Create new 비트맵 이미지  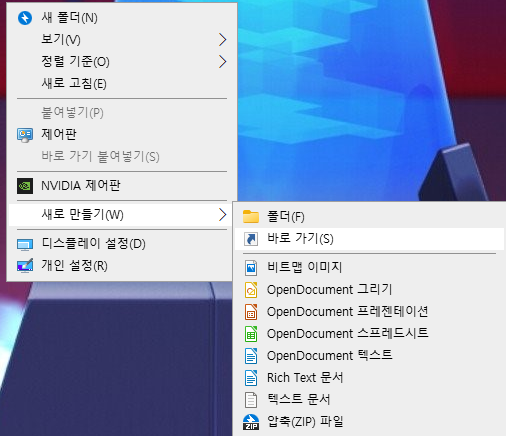pyautogui.click(x=369, y=268)
